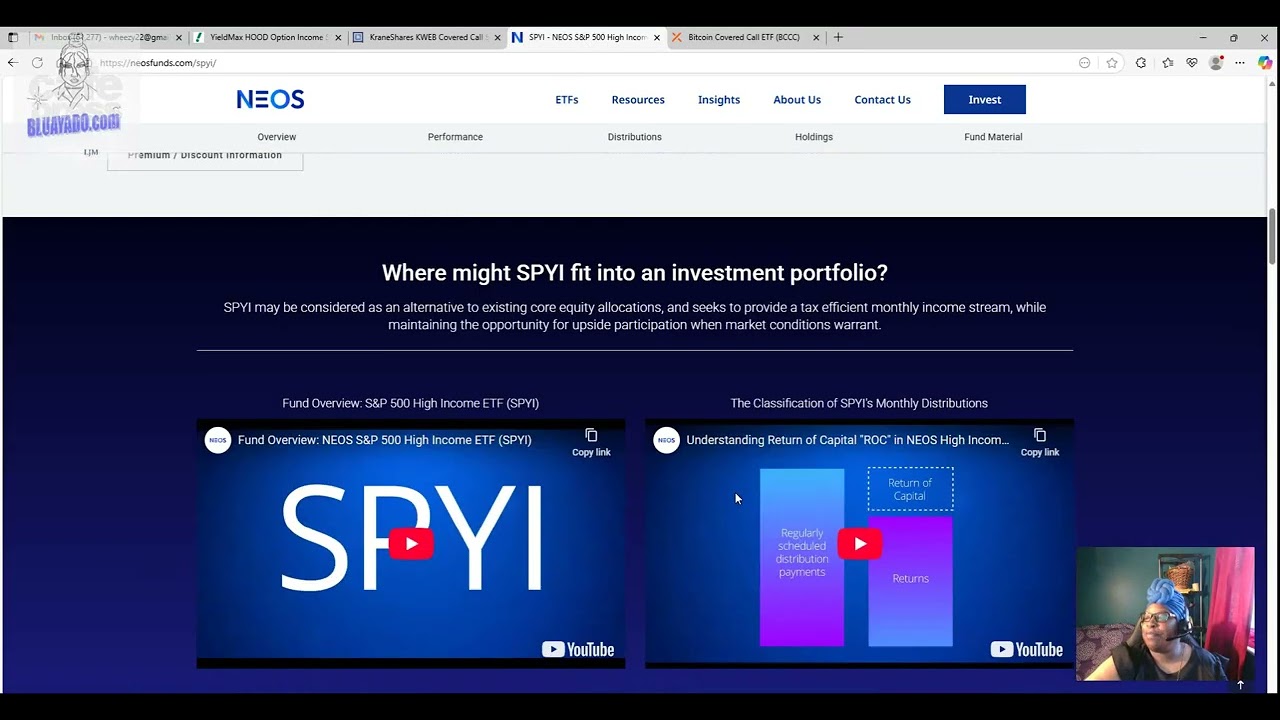The image size is (1280, 720).
Task: Close the KraneShares KWEB tab
Action: tap(497, 37)
